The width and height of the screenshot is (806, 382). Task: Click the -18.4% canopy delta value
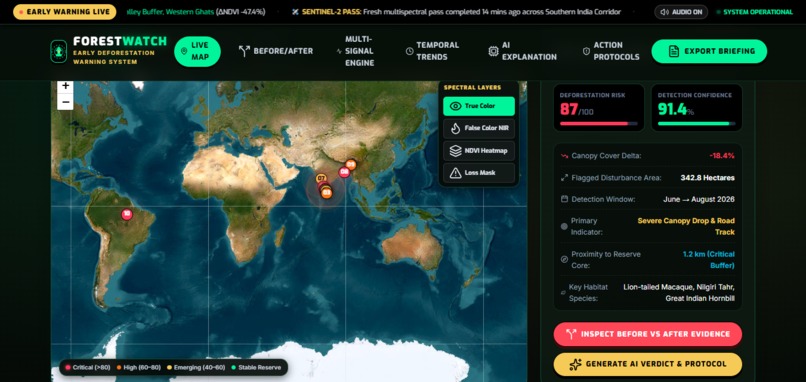[x=722, y=156]
